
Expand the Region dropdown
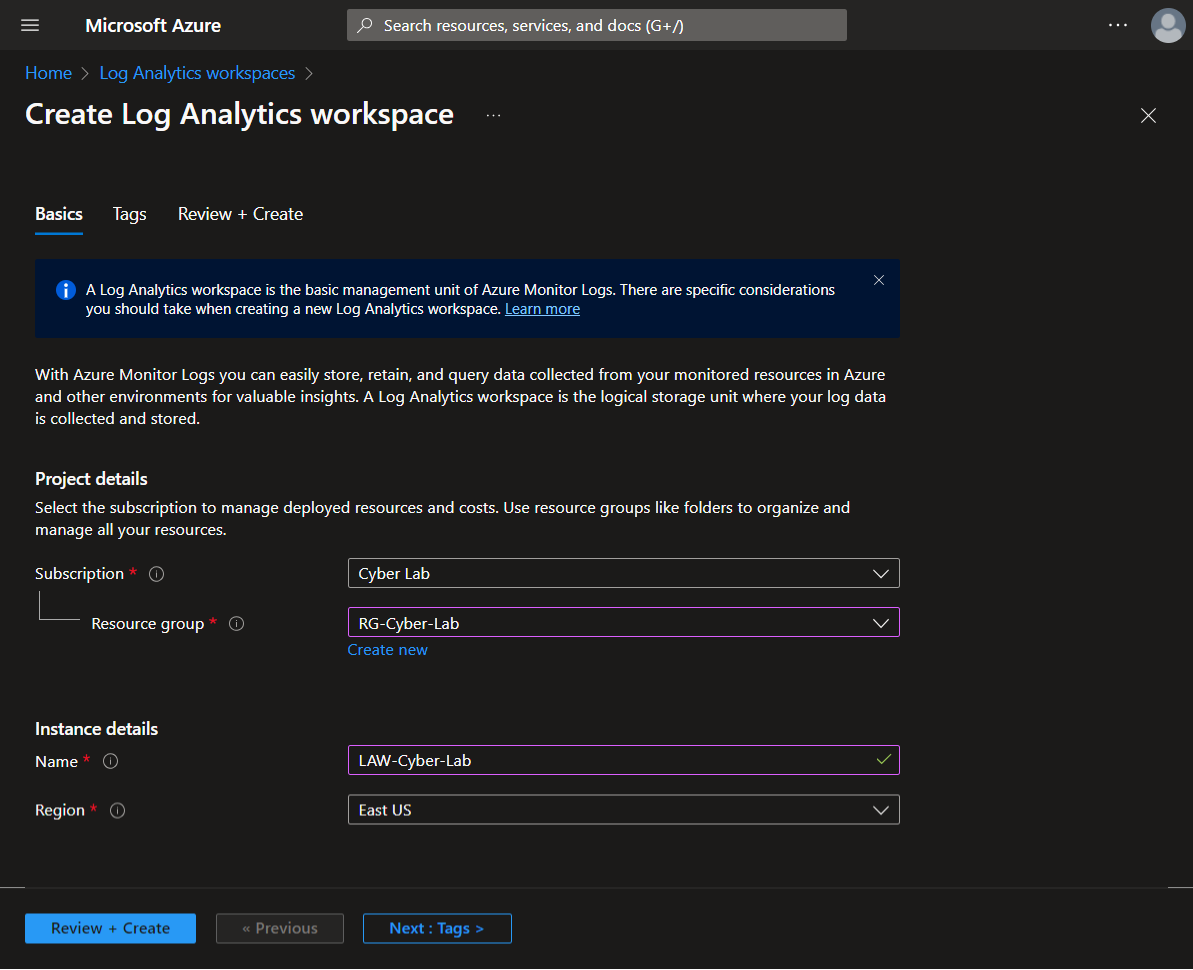click(x=623, y=810)
